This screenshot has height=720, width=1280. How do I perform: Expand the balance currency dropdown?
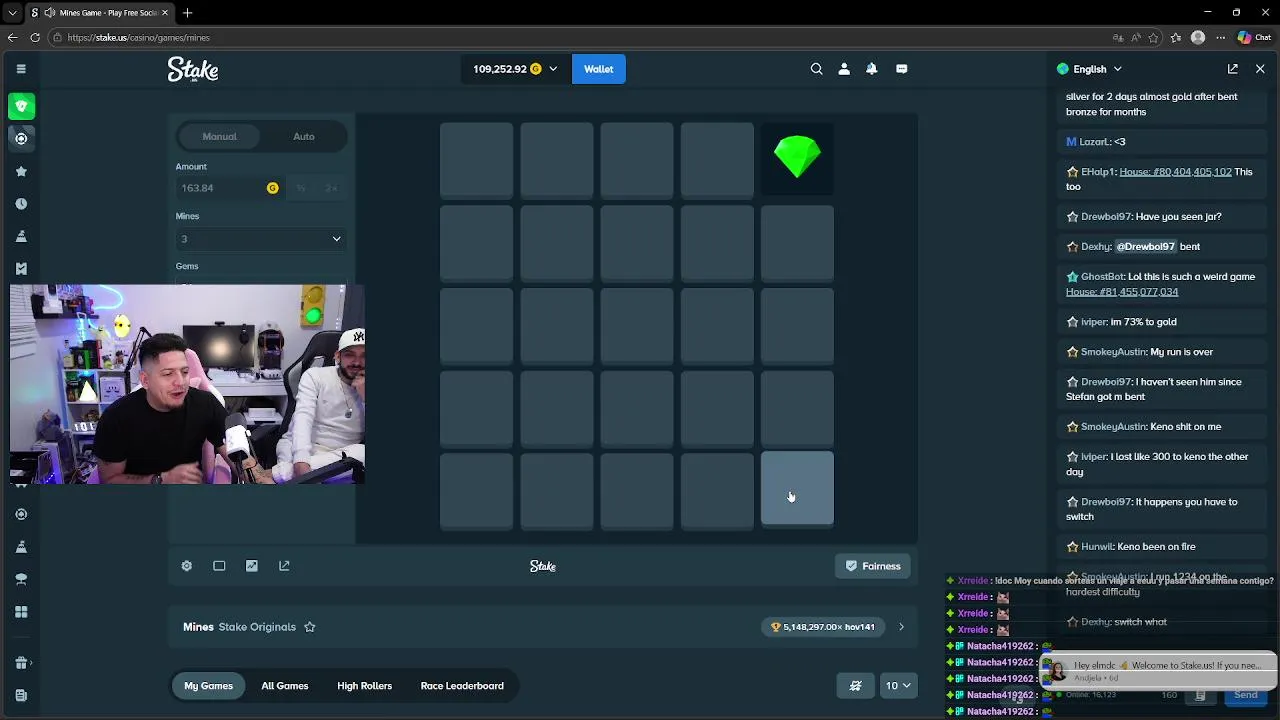553,69
